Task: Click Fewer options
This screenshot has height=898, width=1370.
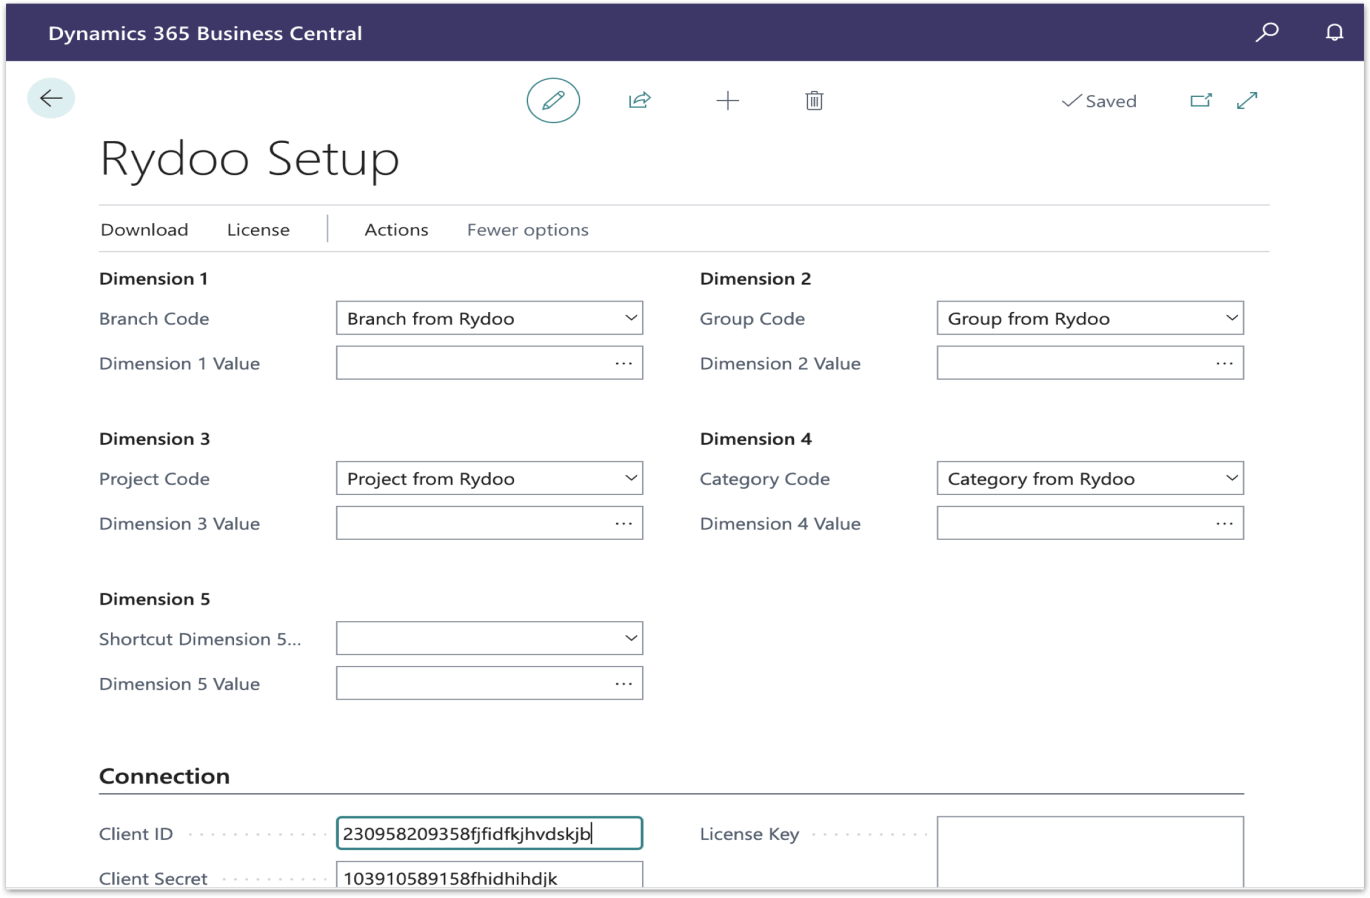Action: (527, 229)
